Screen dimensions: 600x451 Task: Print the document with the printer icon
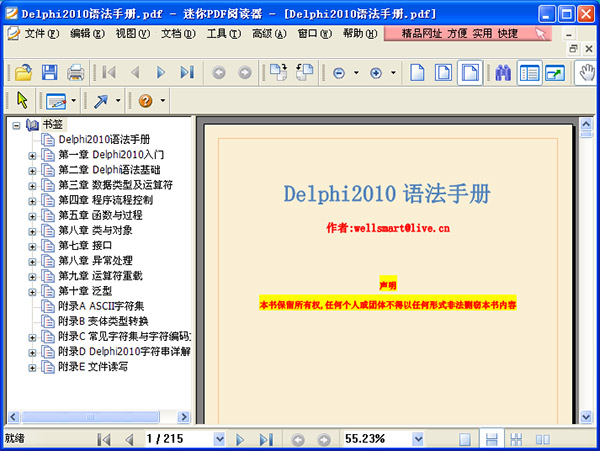75,72
